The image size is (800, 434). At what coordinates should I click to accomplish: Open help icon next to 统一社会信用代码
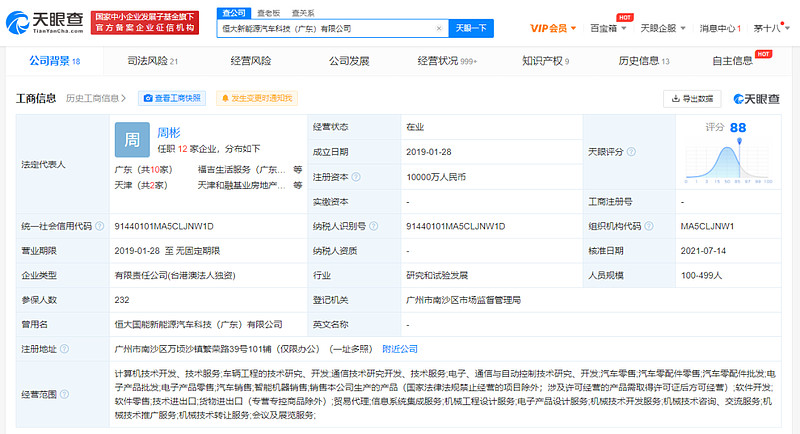[x=99, y=226]
